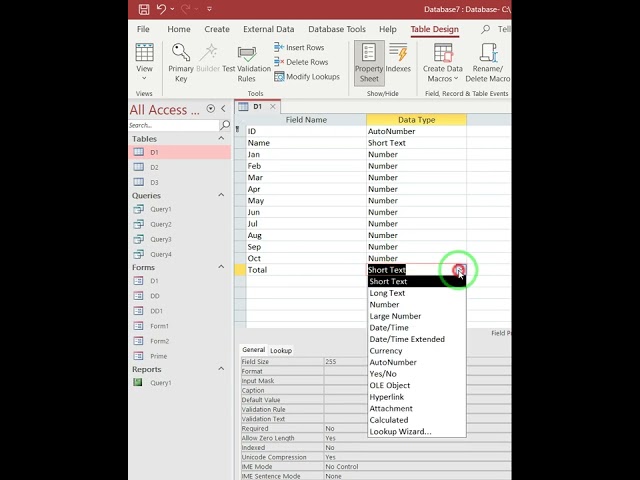Collapse the Forms group
This screenshot has height=480, width=640.
(x=221, y=267)
